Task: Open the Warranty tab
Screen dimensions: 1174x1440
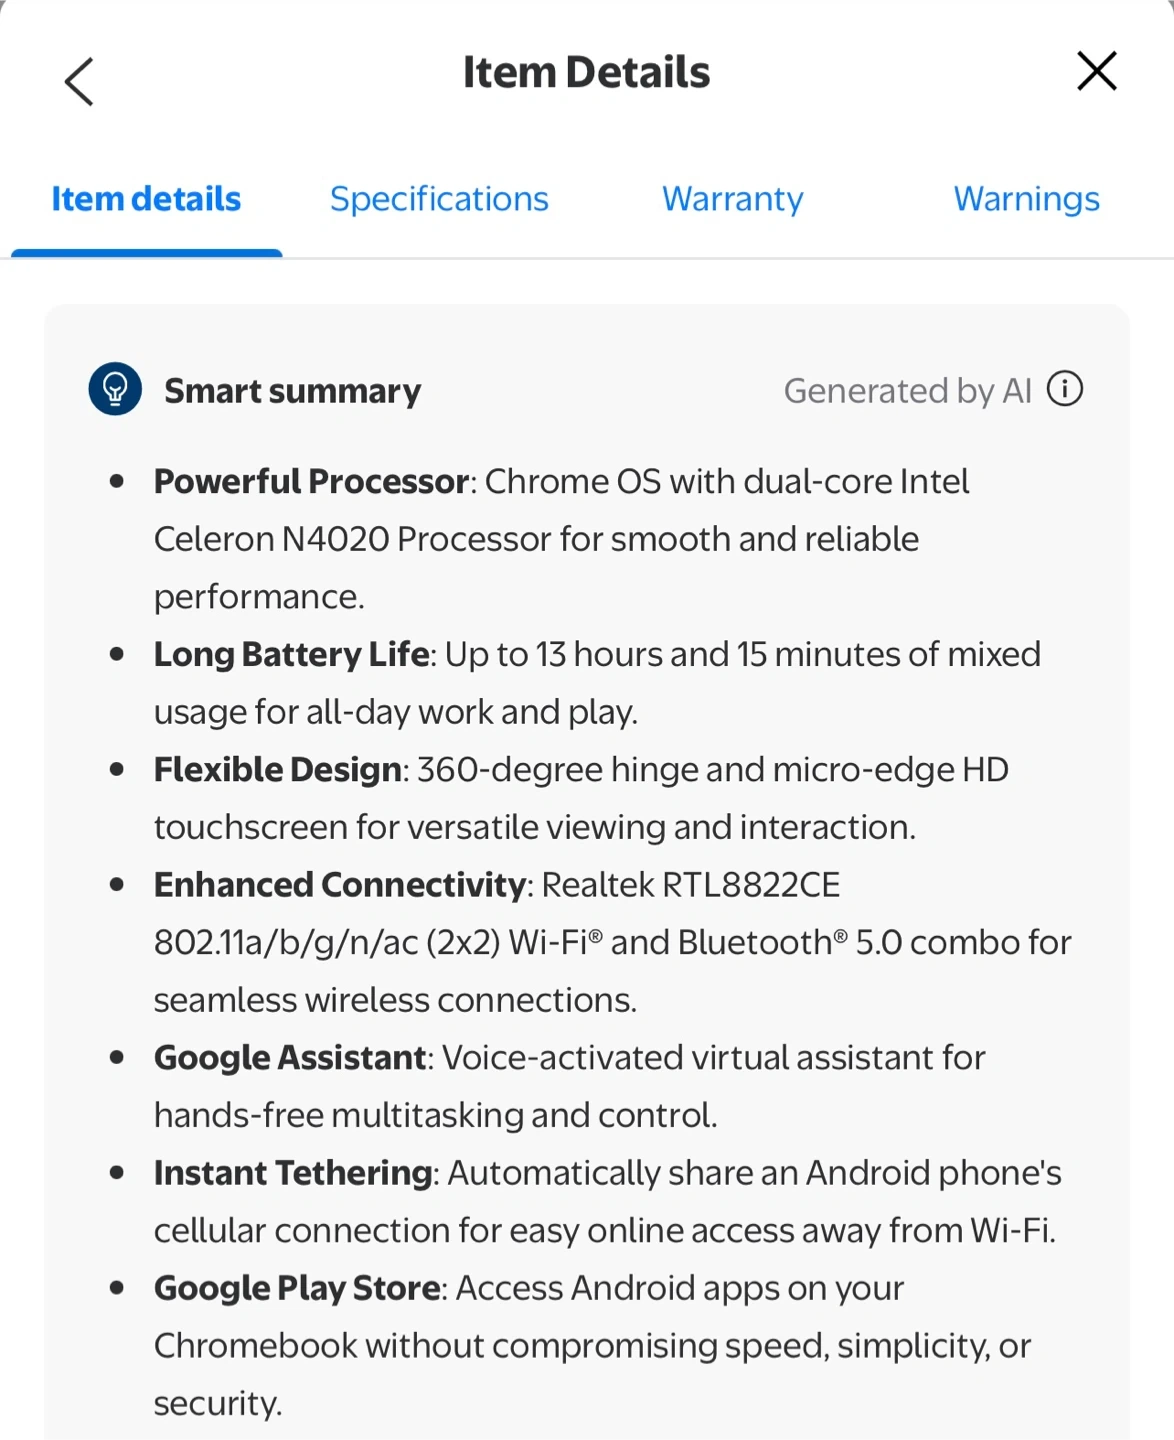Action: 732,199
